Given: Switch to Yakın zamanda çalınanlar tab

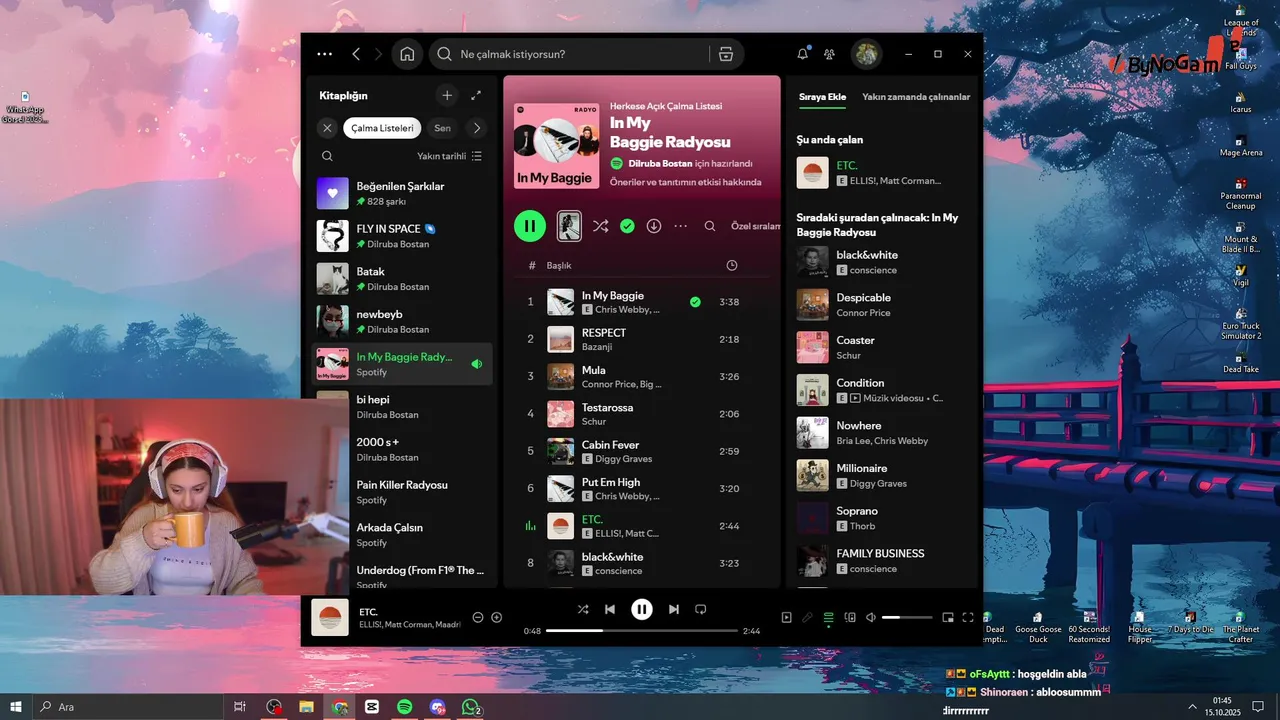Looking at the screenshot, I should coord(916,97).
